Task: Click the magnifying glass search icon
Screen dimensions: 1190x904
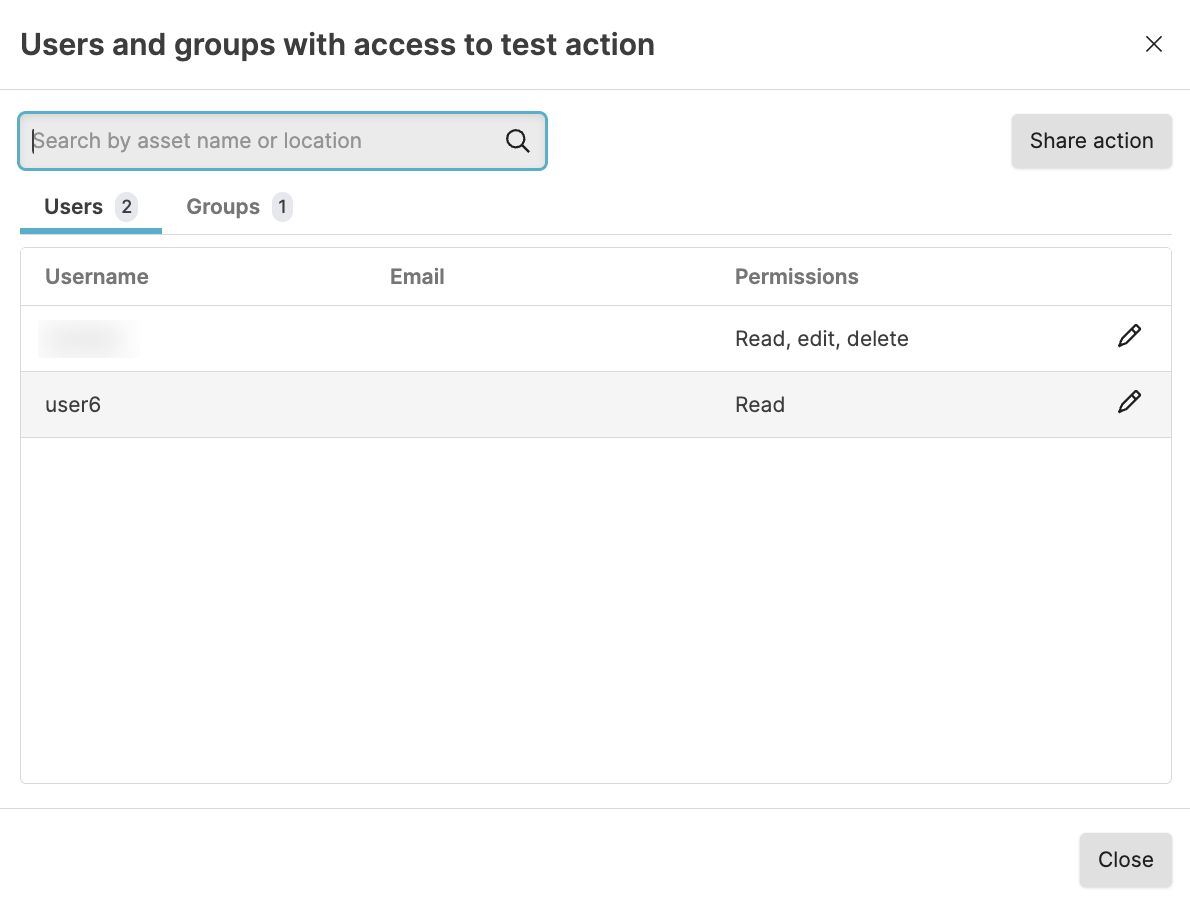Action: click(x=517, y=141)
